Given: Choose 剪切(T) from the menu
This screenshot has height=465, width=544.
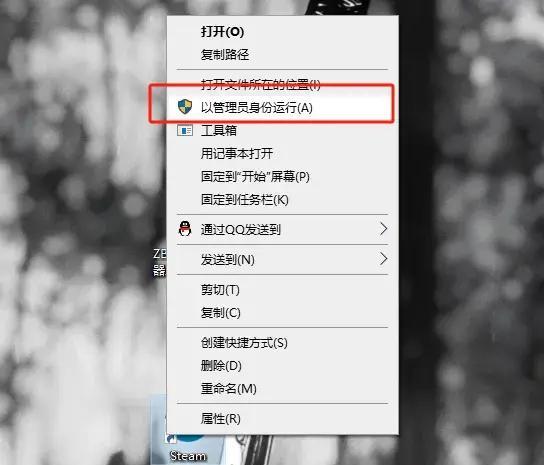Looking at the screenshot, I should [282, 289].
